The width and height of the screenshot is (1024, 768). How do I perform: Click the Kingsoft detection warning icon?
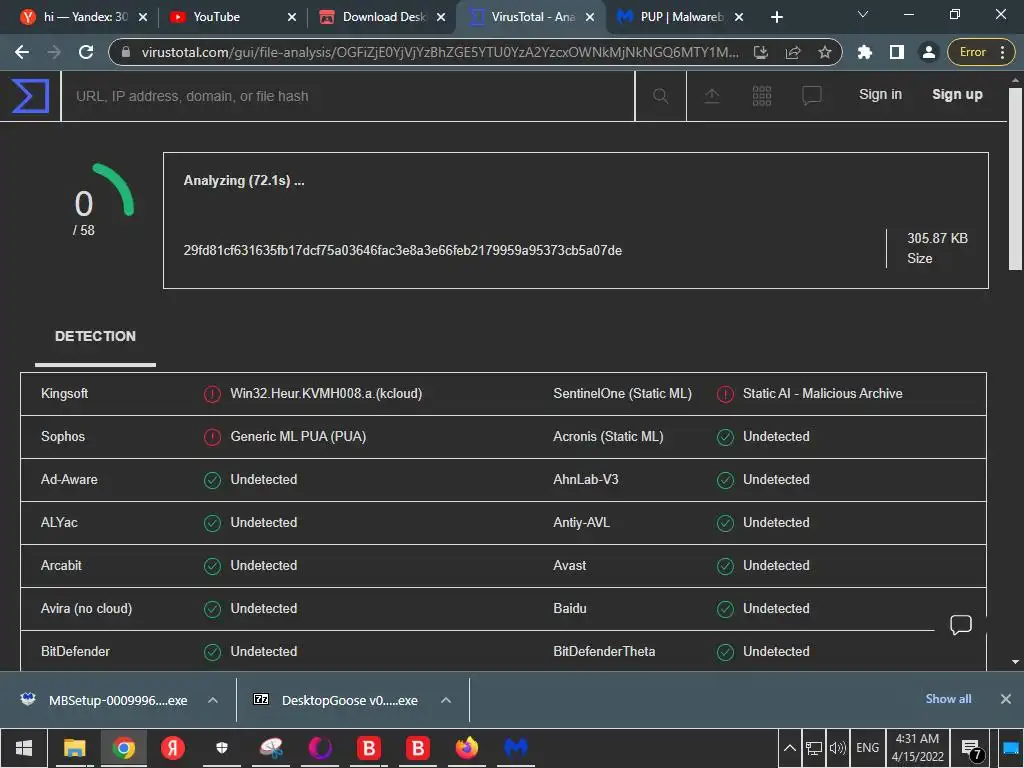(212, 394)
